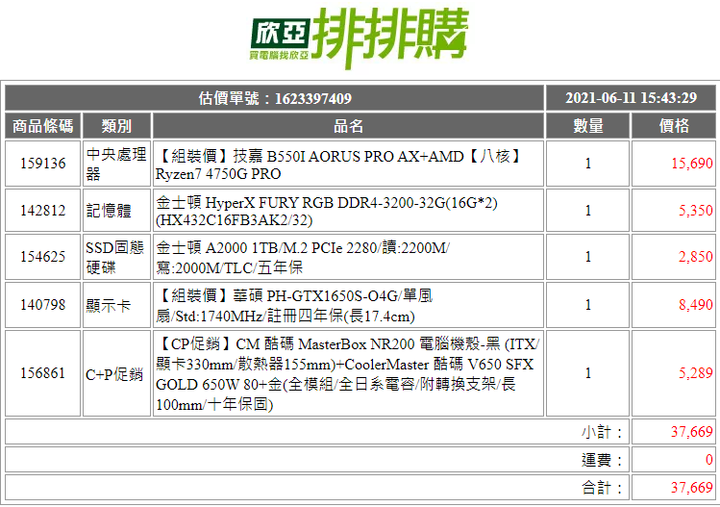
Task: Click quantity 1 in the HyperX memory row
Action: click(x=588, y=210)
